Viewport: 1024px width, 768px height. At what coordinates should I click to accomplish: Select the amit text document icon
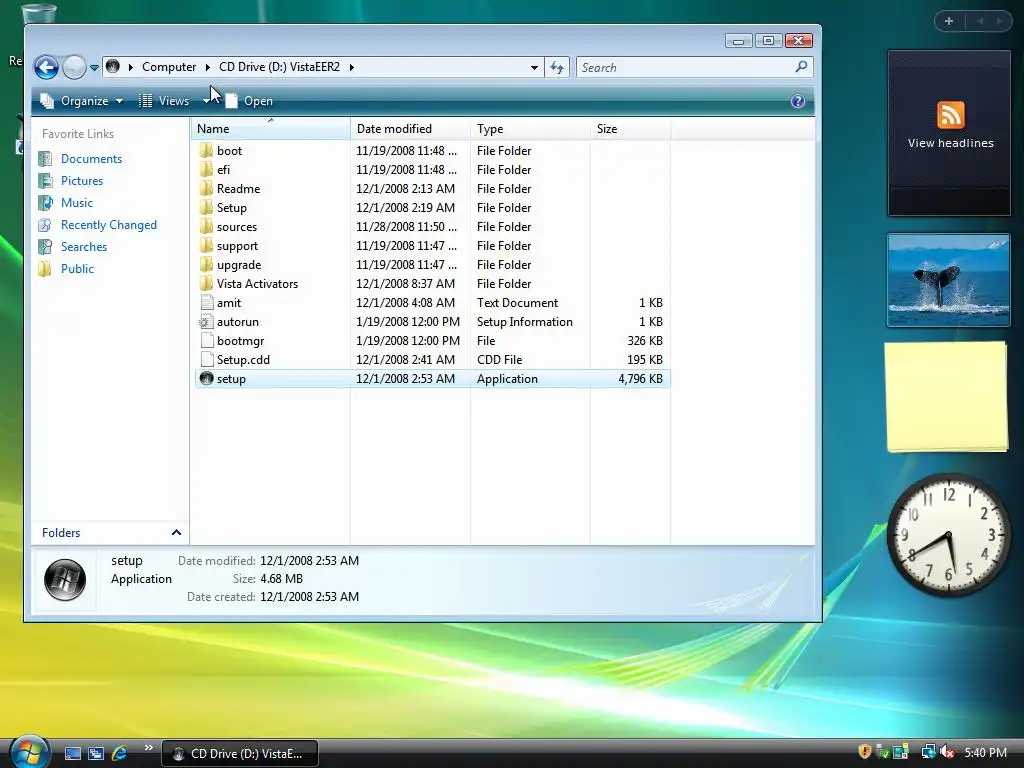[206, 302]
